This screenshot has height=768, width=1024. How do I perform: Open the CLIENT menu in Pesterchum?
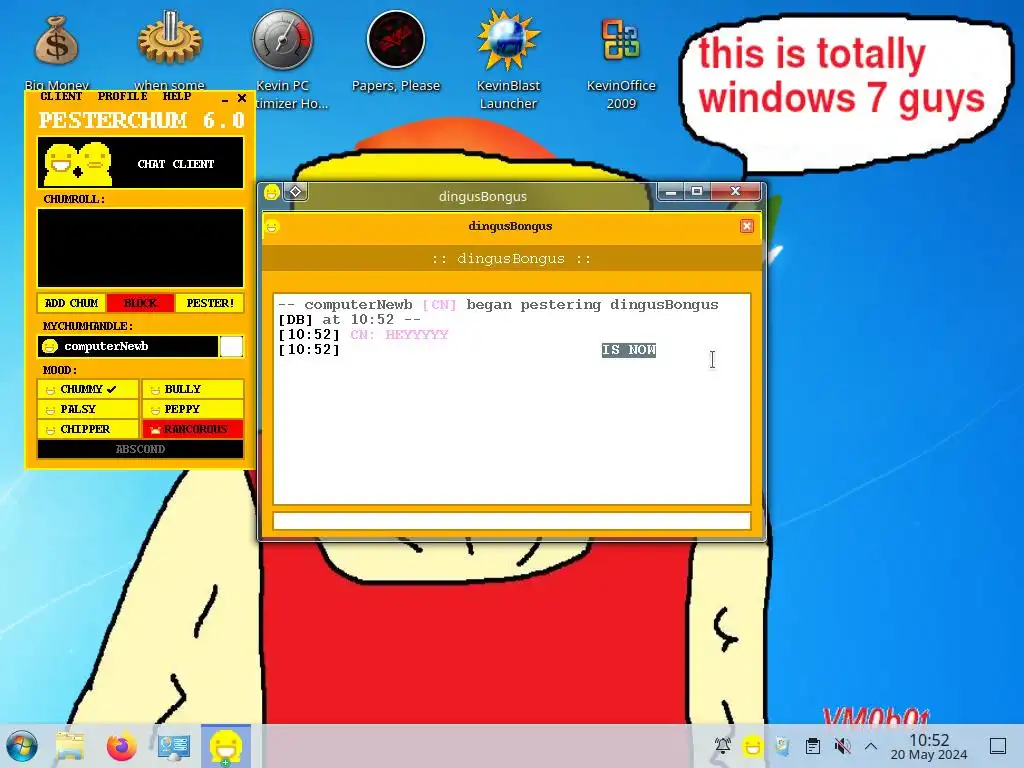(61, 97)
